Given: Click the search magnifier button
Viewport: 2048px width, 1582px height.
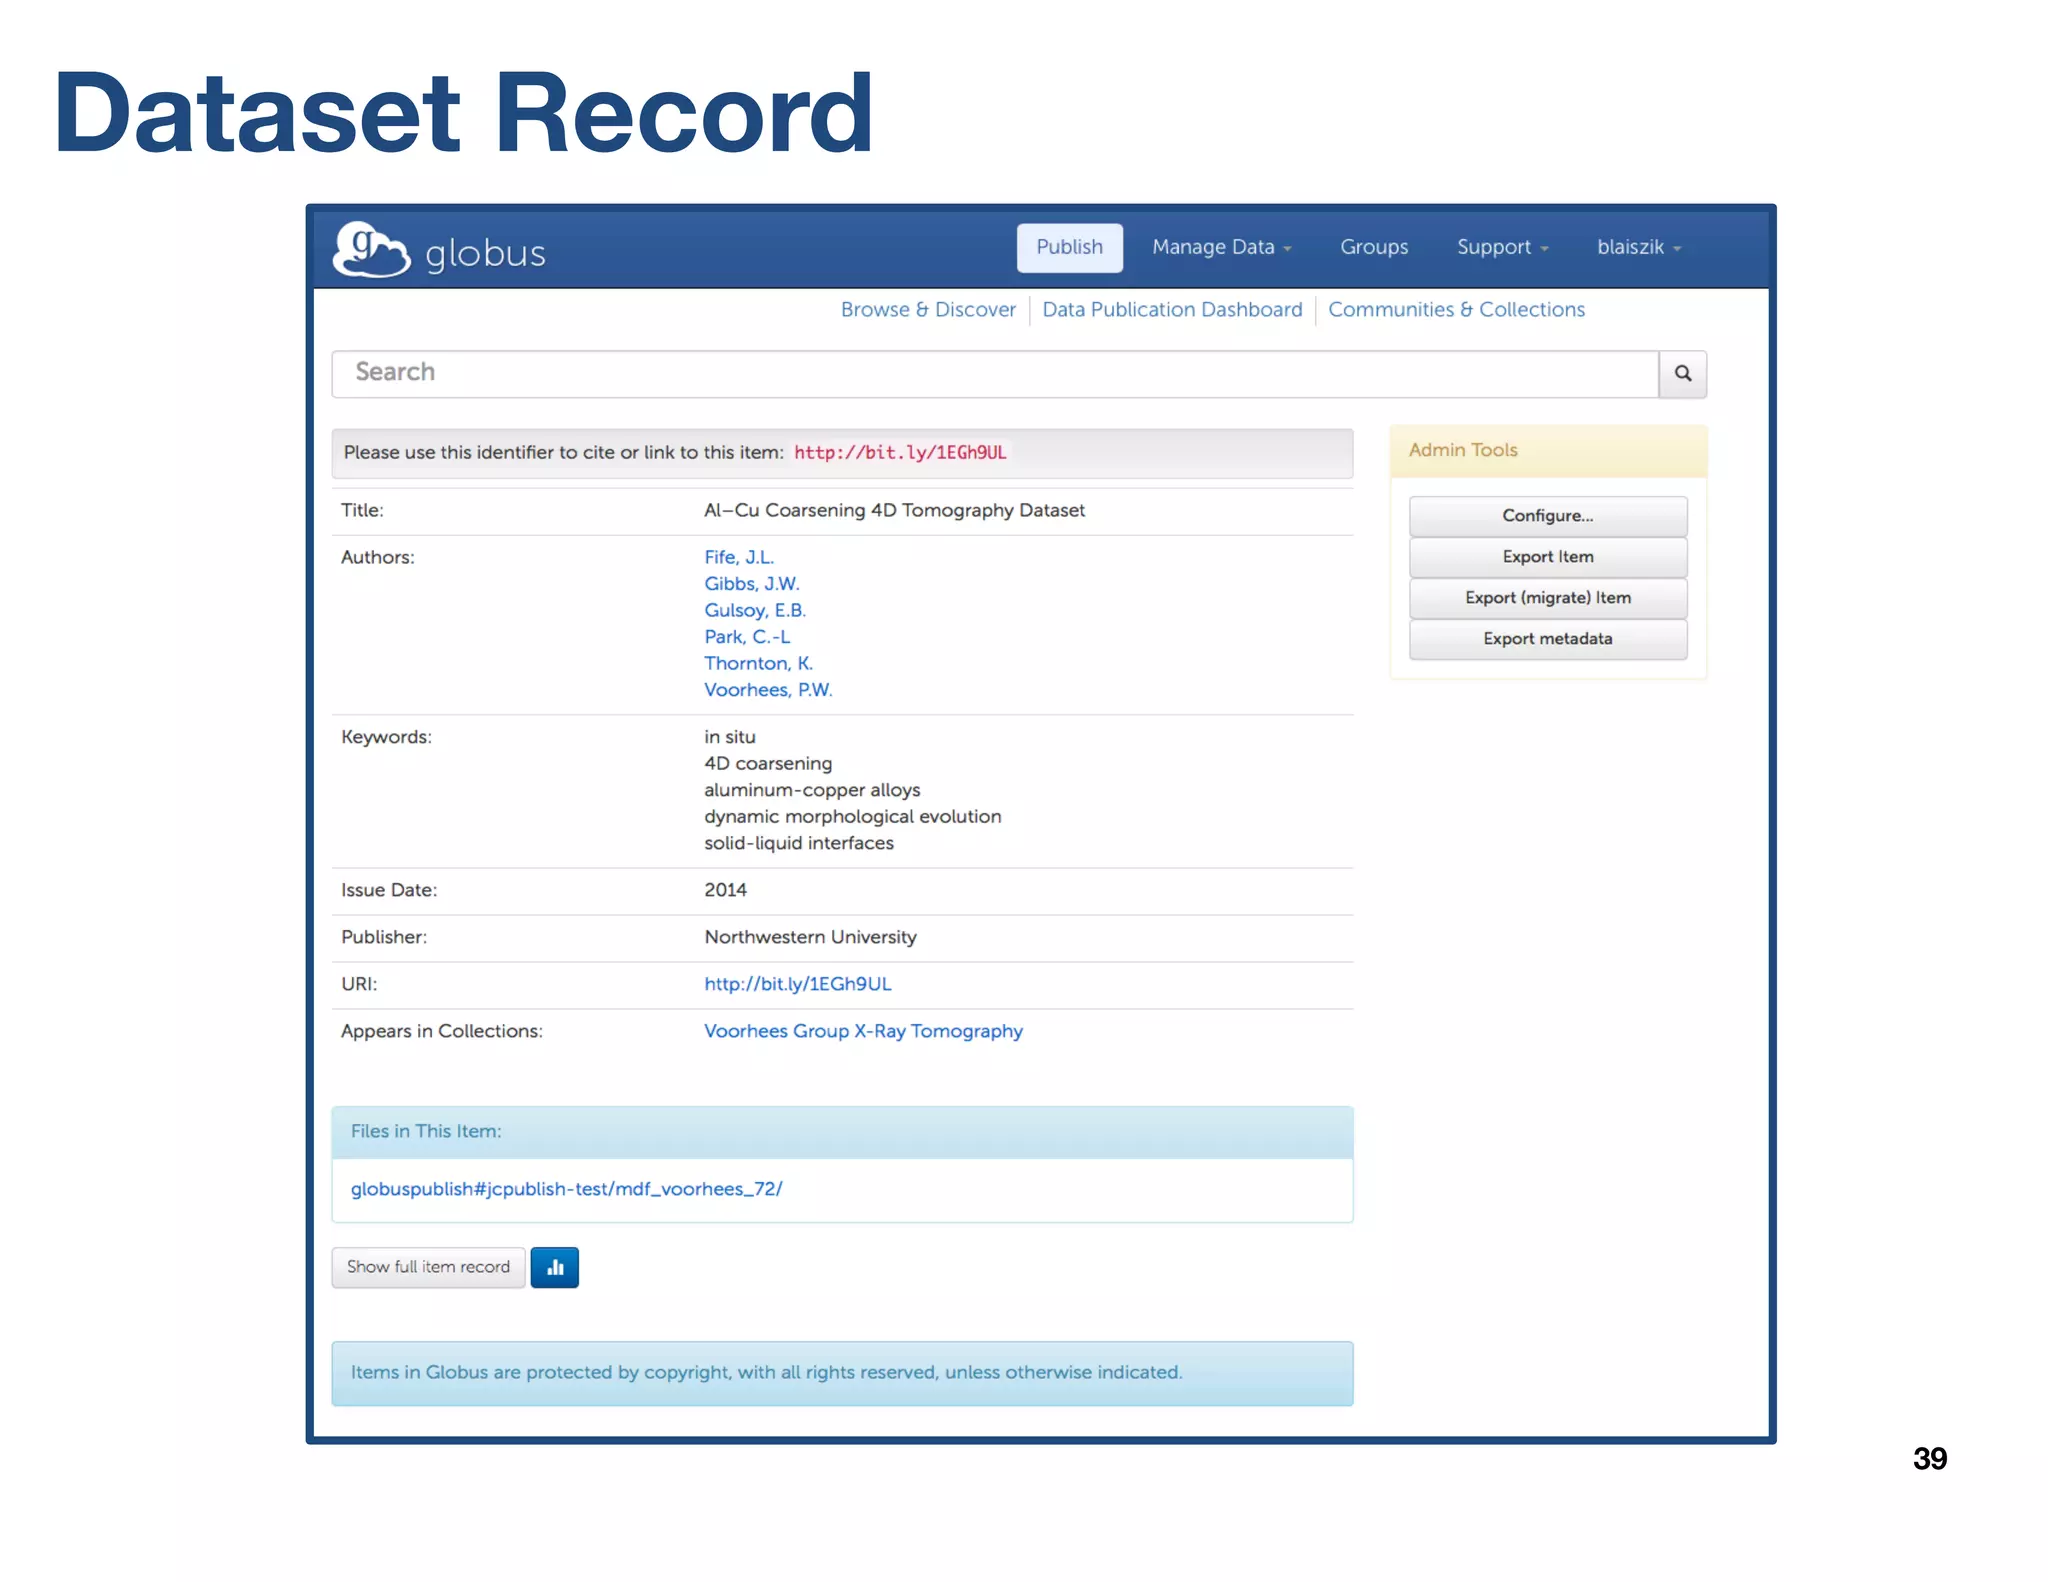Looking at the screenshot, I should click(x=1683, y=374).
